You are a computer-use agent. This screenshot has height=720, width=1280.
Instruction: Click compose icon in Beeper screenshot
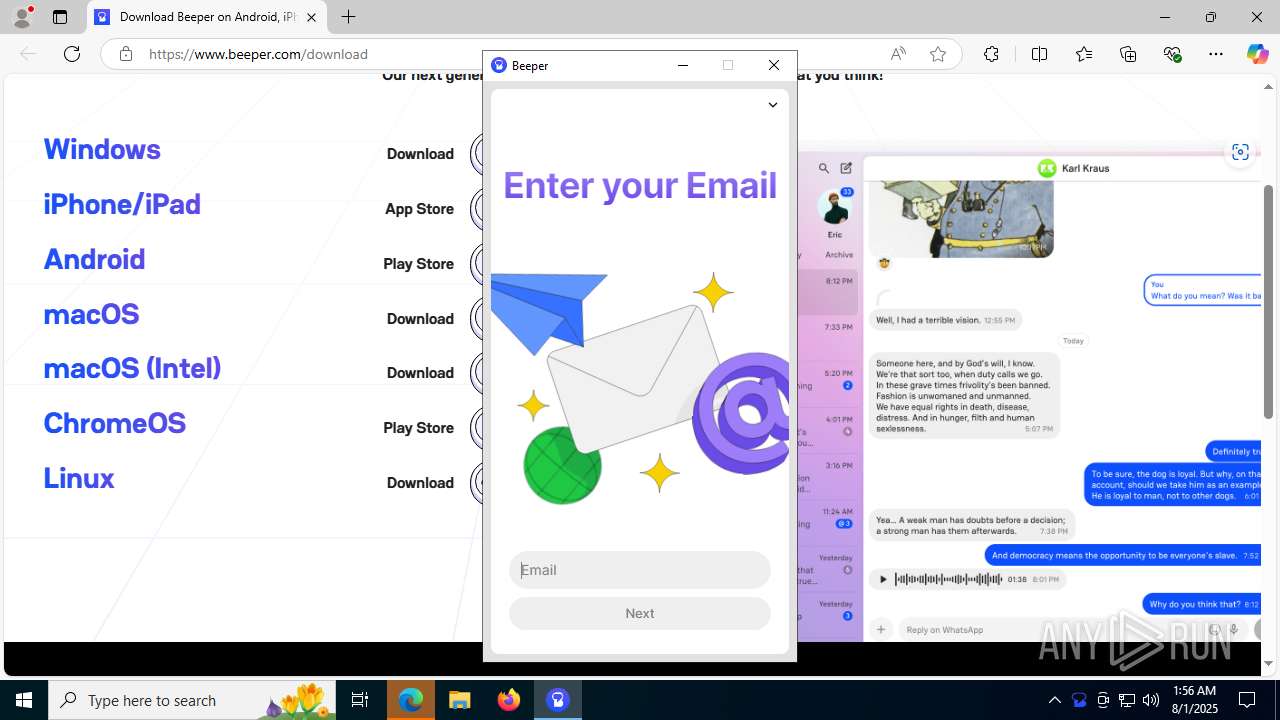846,168
